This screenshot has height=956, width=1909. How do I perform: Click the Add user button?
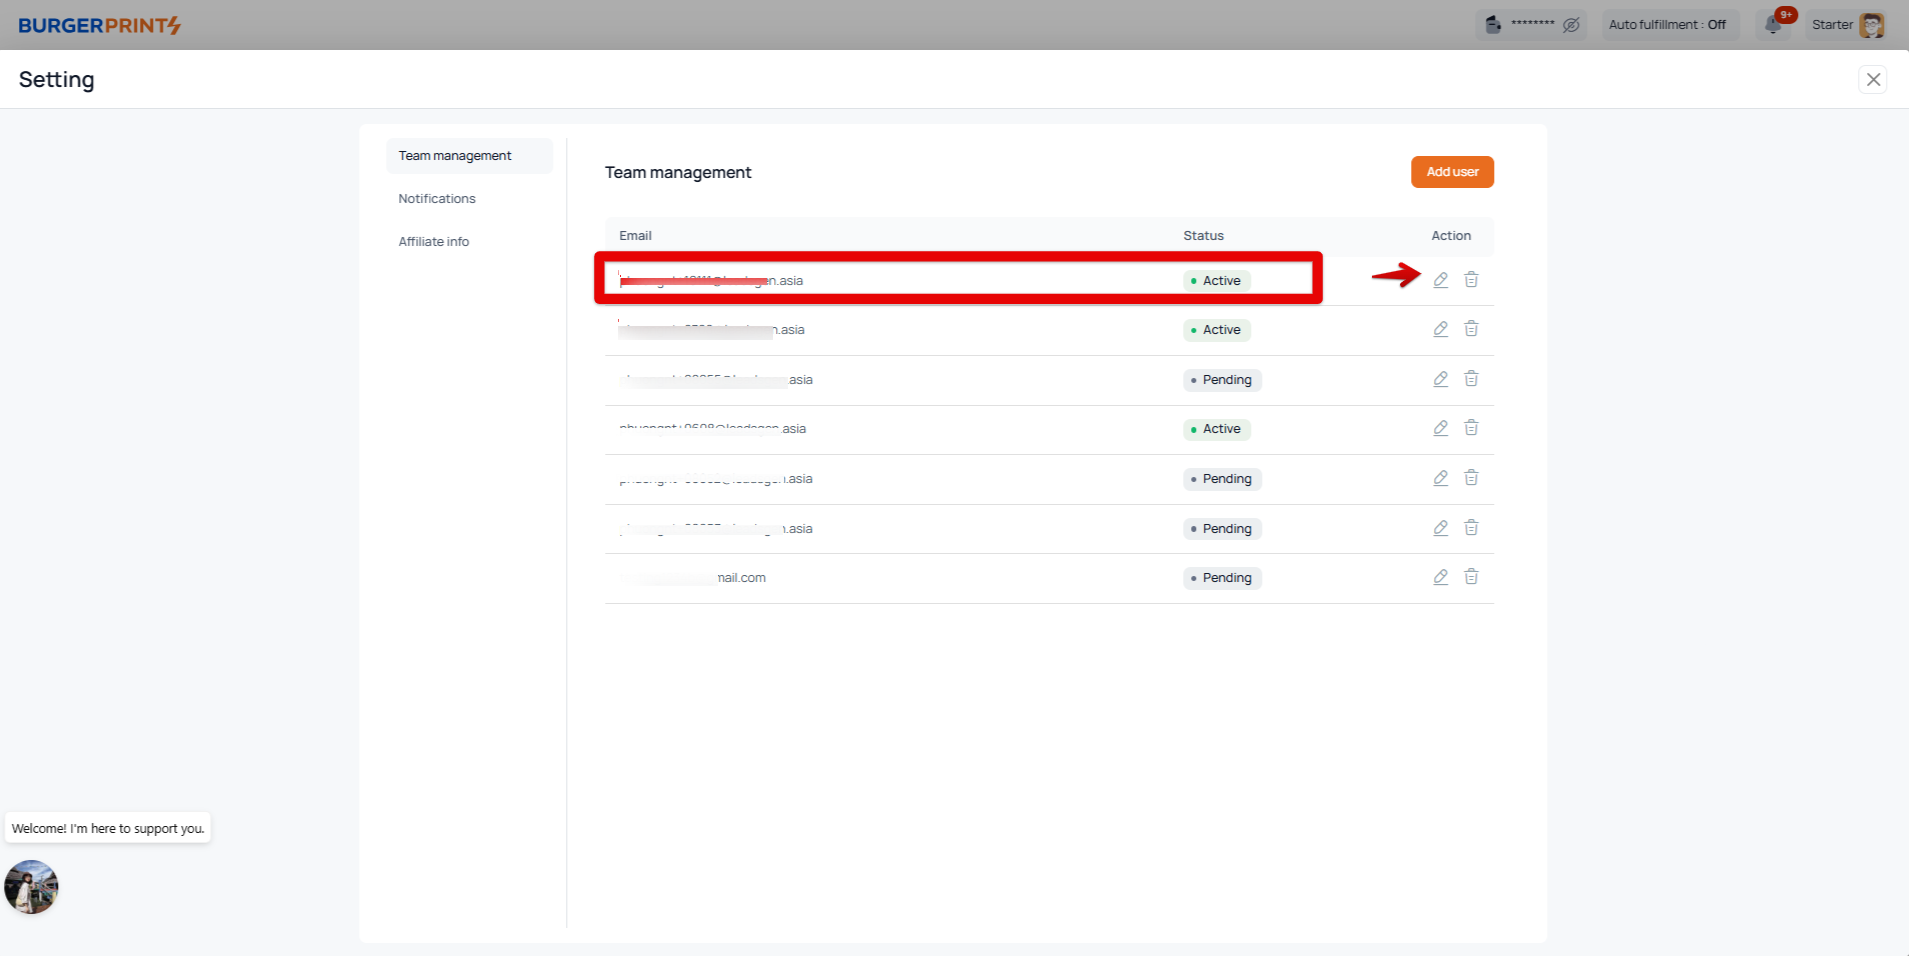click(1452, 172)
